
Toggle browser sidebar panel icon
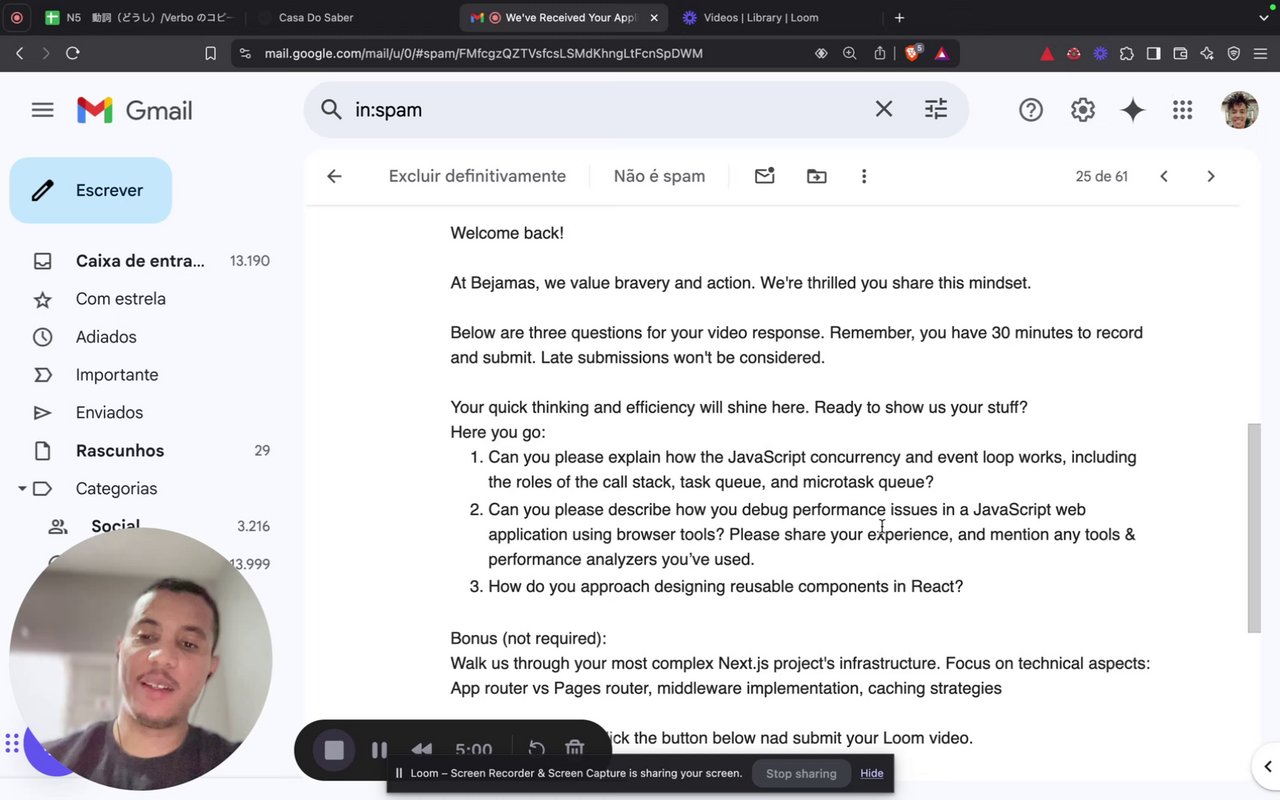[1154, 53]
